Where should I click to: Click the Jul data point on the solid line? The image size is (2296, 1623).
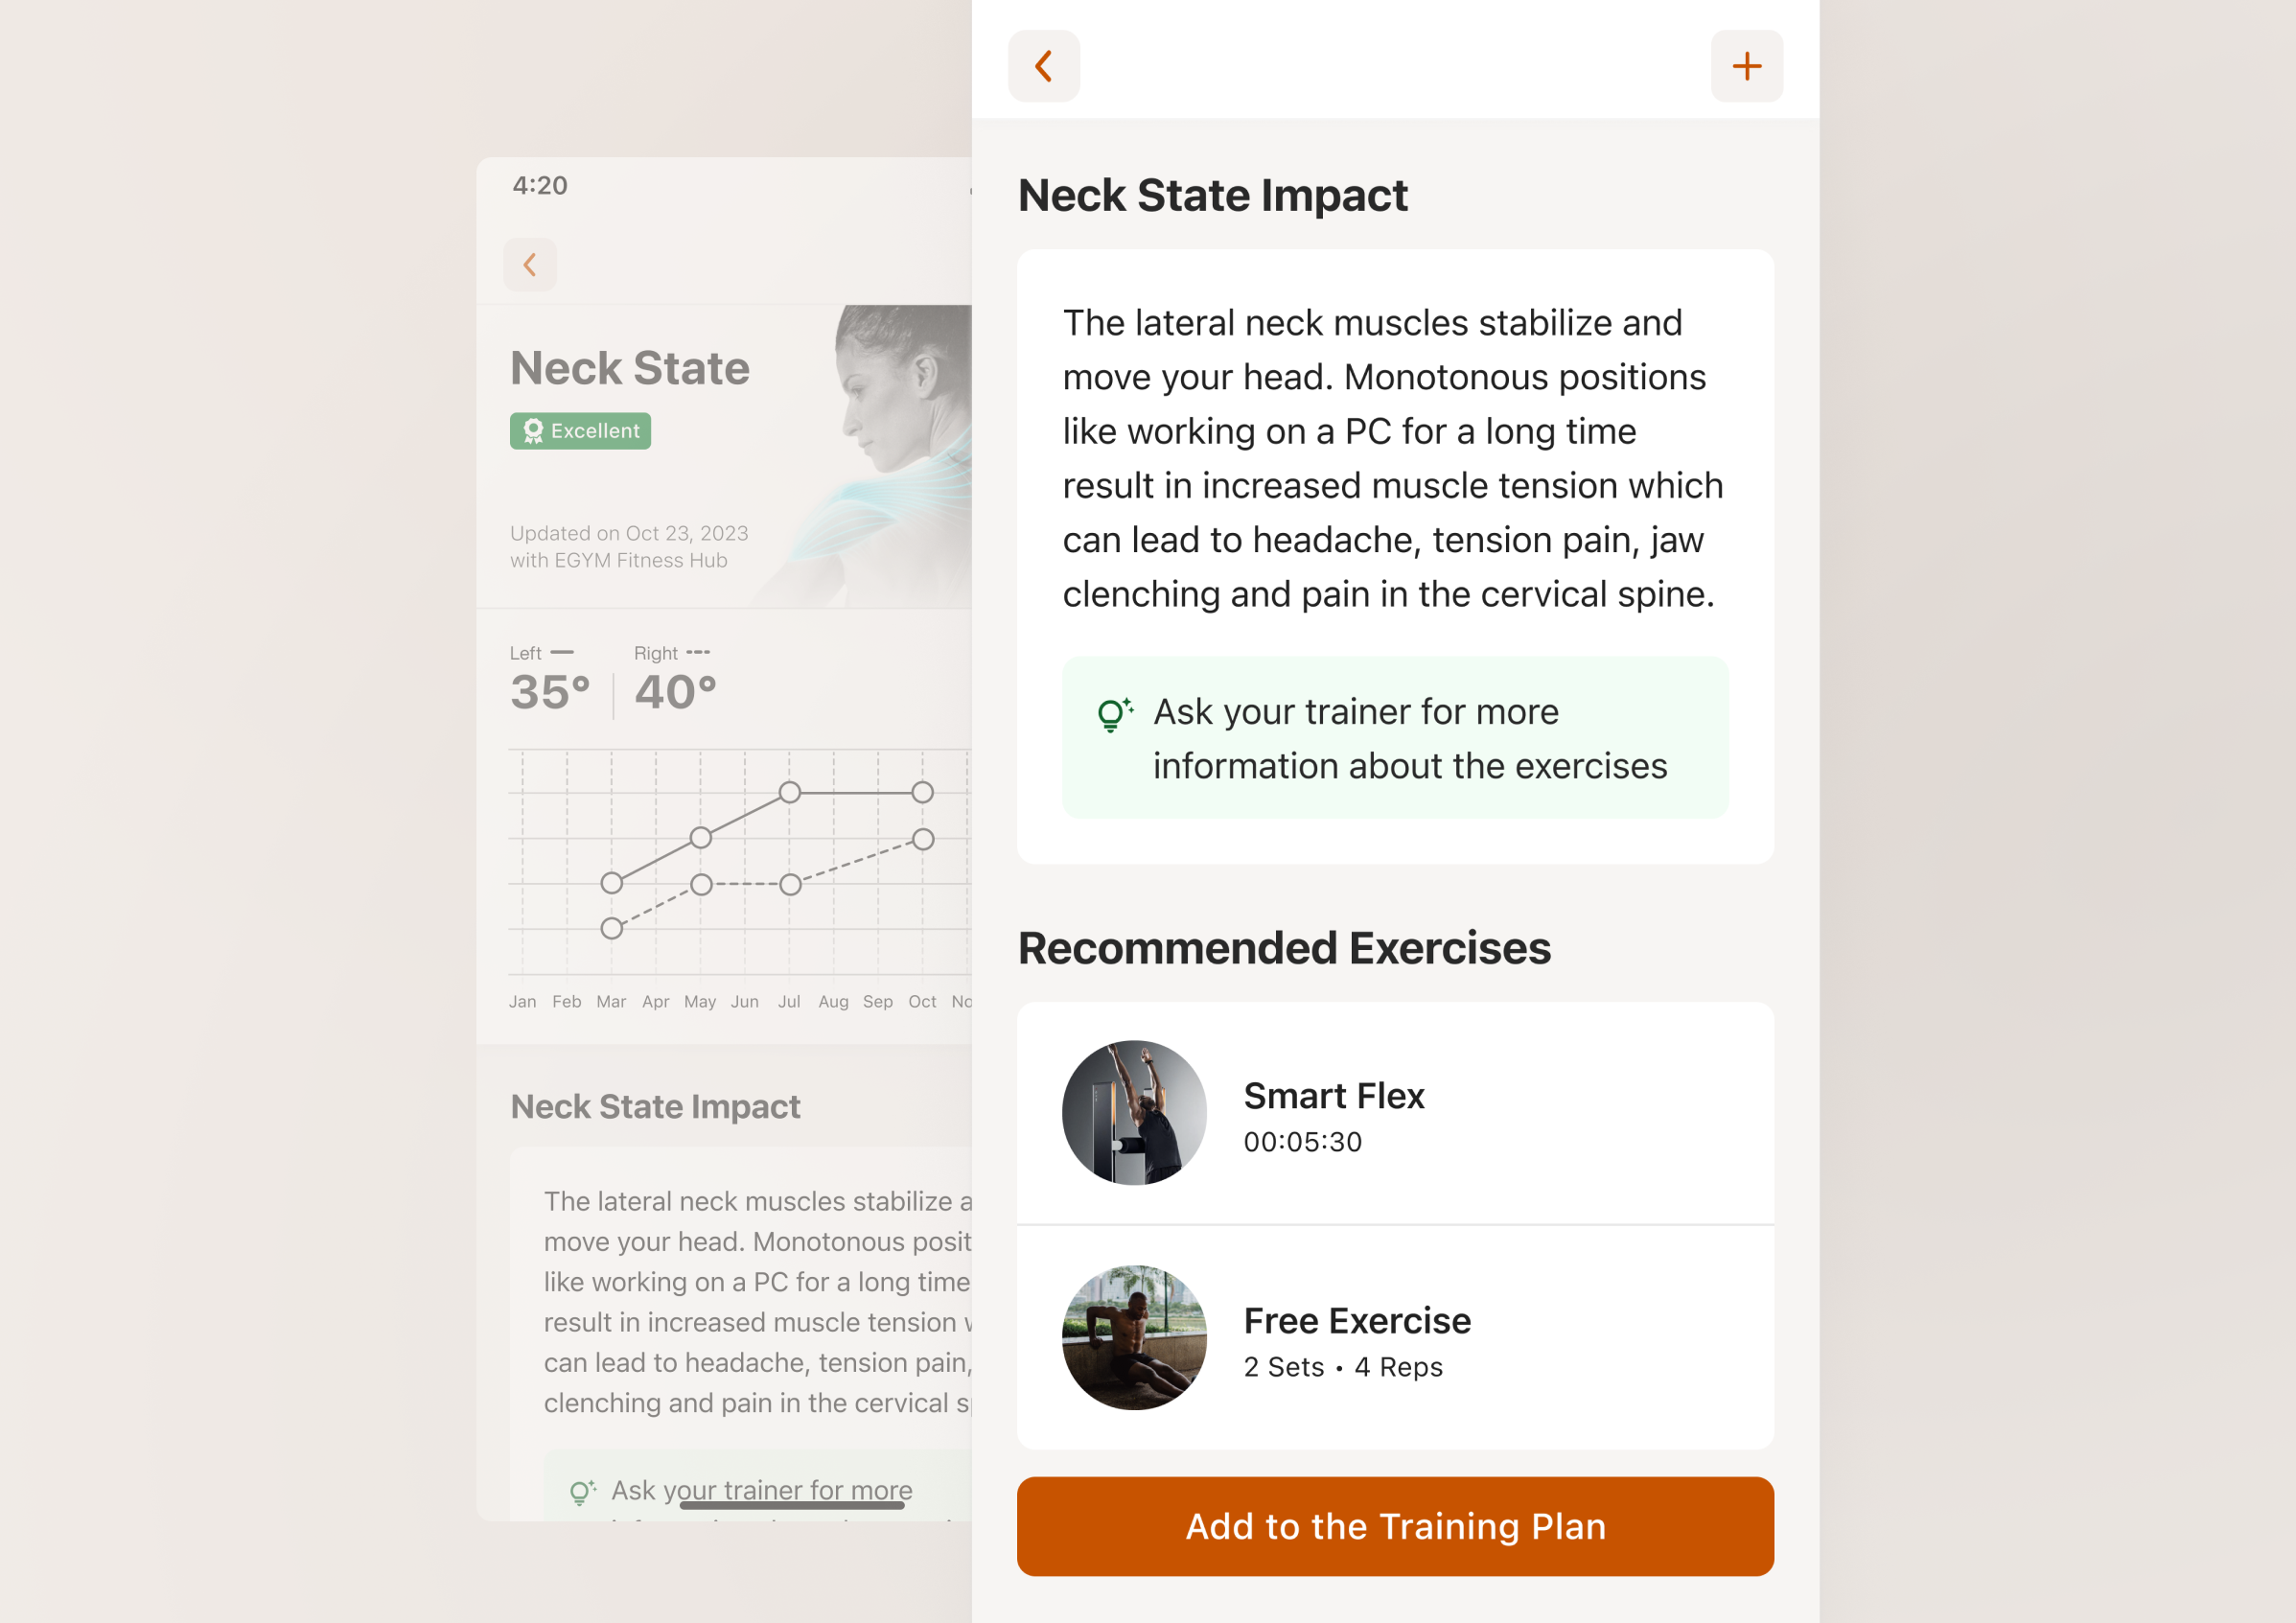coord(790,793)
